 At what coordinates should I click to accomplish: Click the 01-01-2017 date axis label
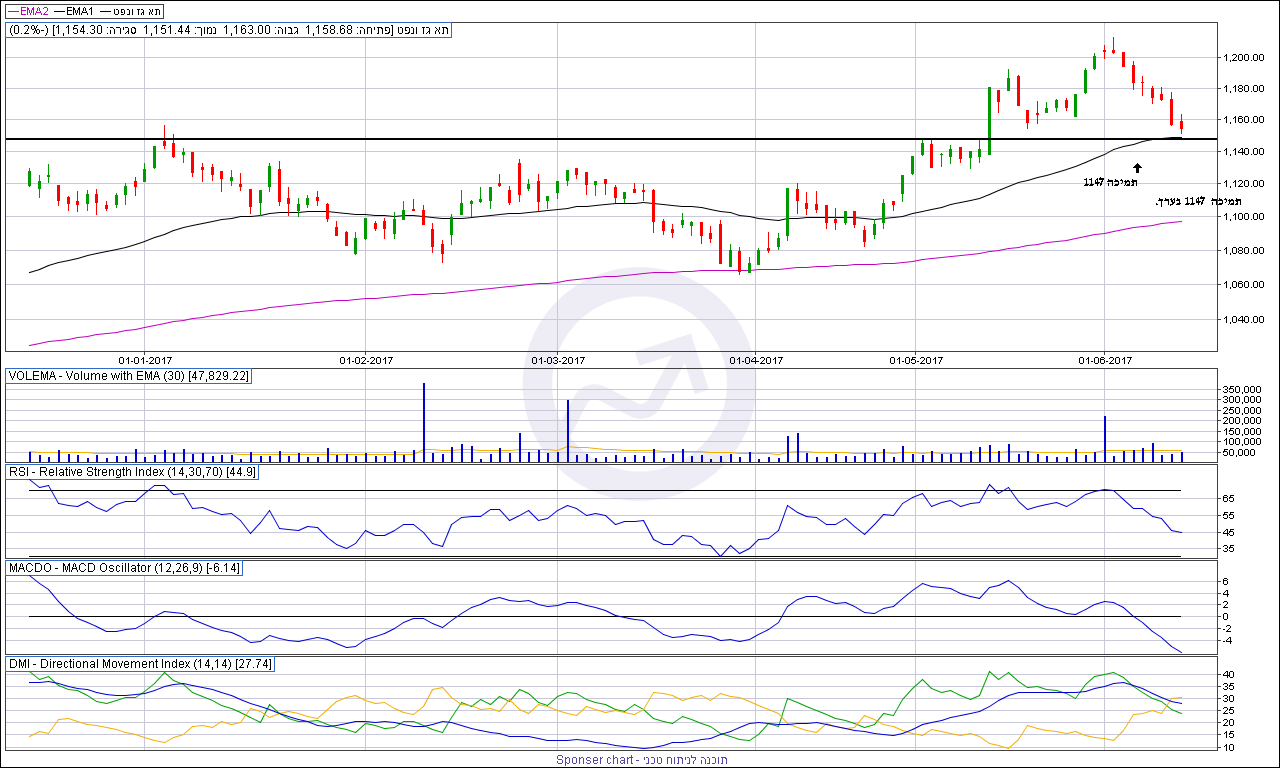[145, 360]
